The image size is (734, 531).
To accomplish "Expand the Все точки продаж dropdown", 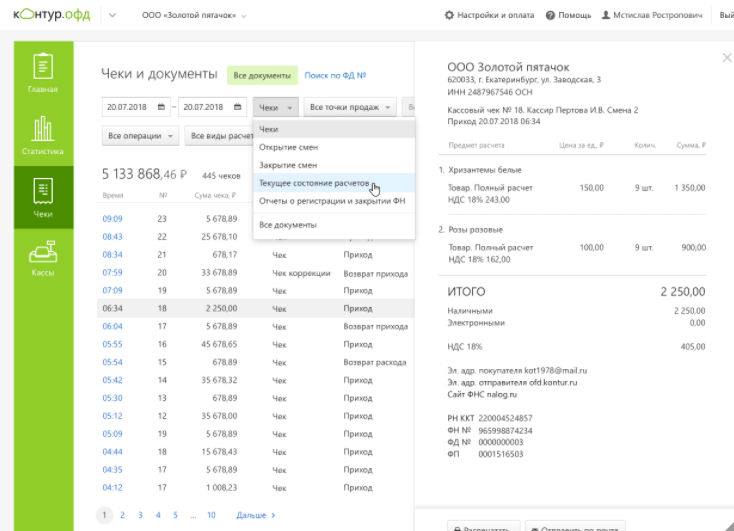I will click(348, 107).
